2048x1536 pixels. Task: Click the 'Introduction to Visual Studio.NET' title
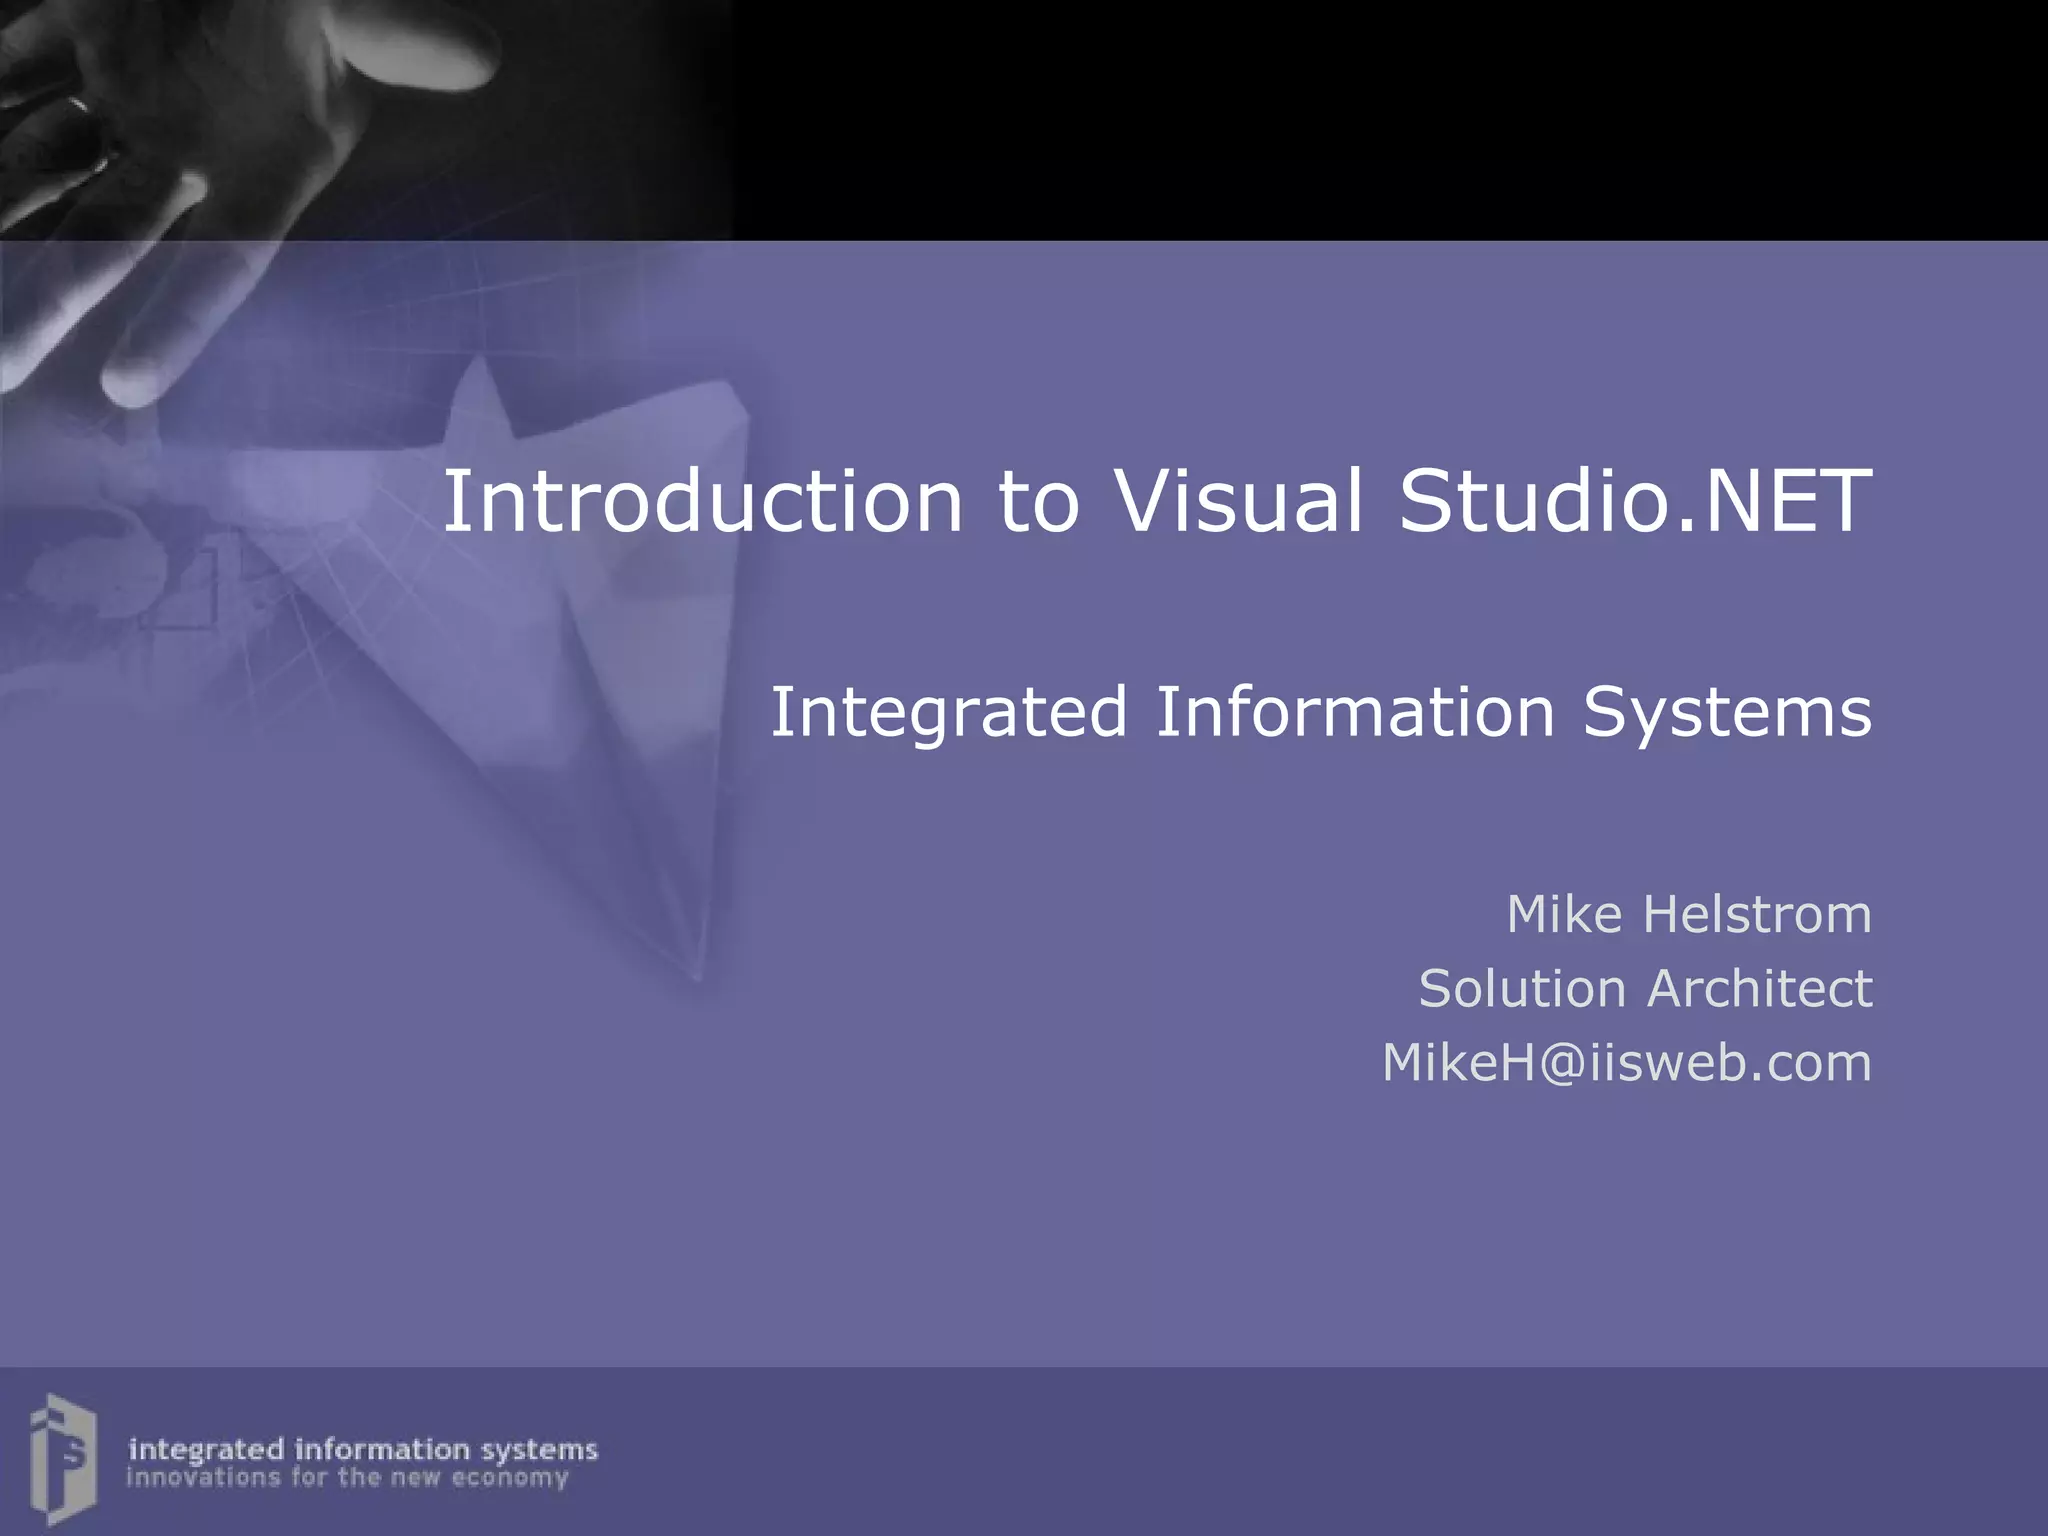[x=1156, y=500]
